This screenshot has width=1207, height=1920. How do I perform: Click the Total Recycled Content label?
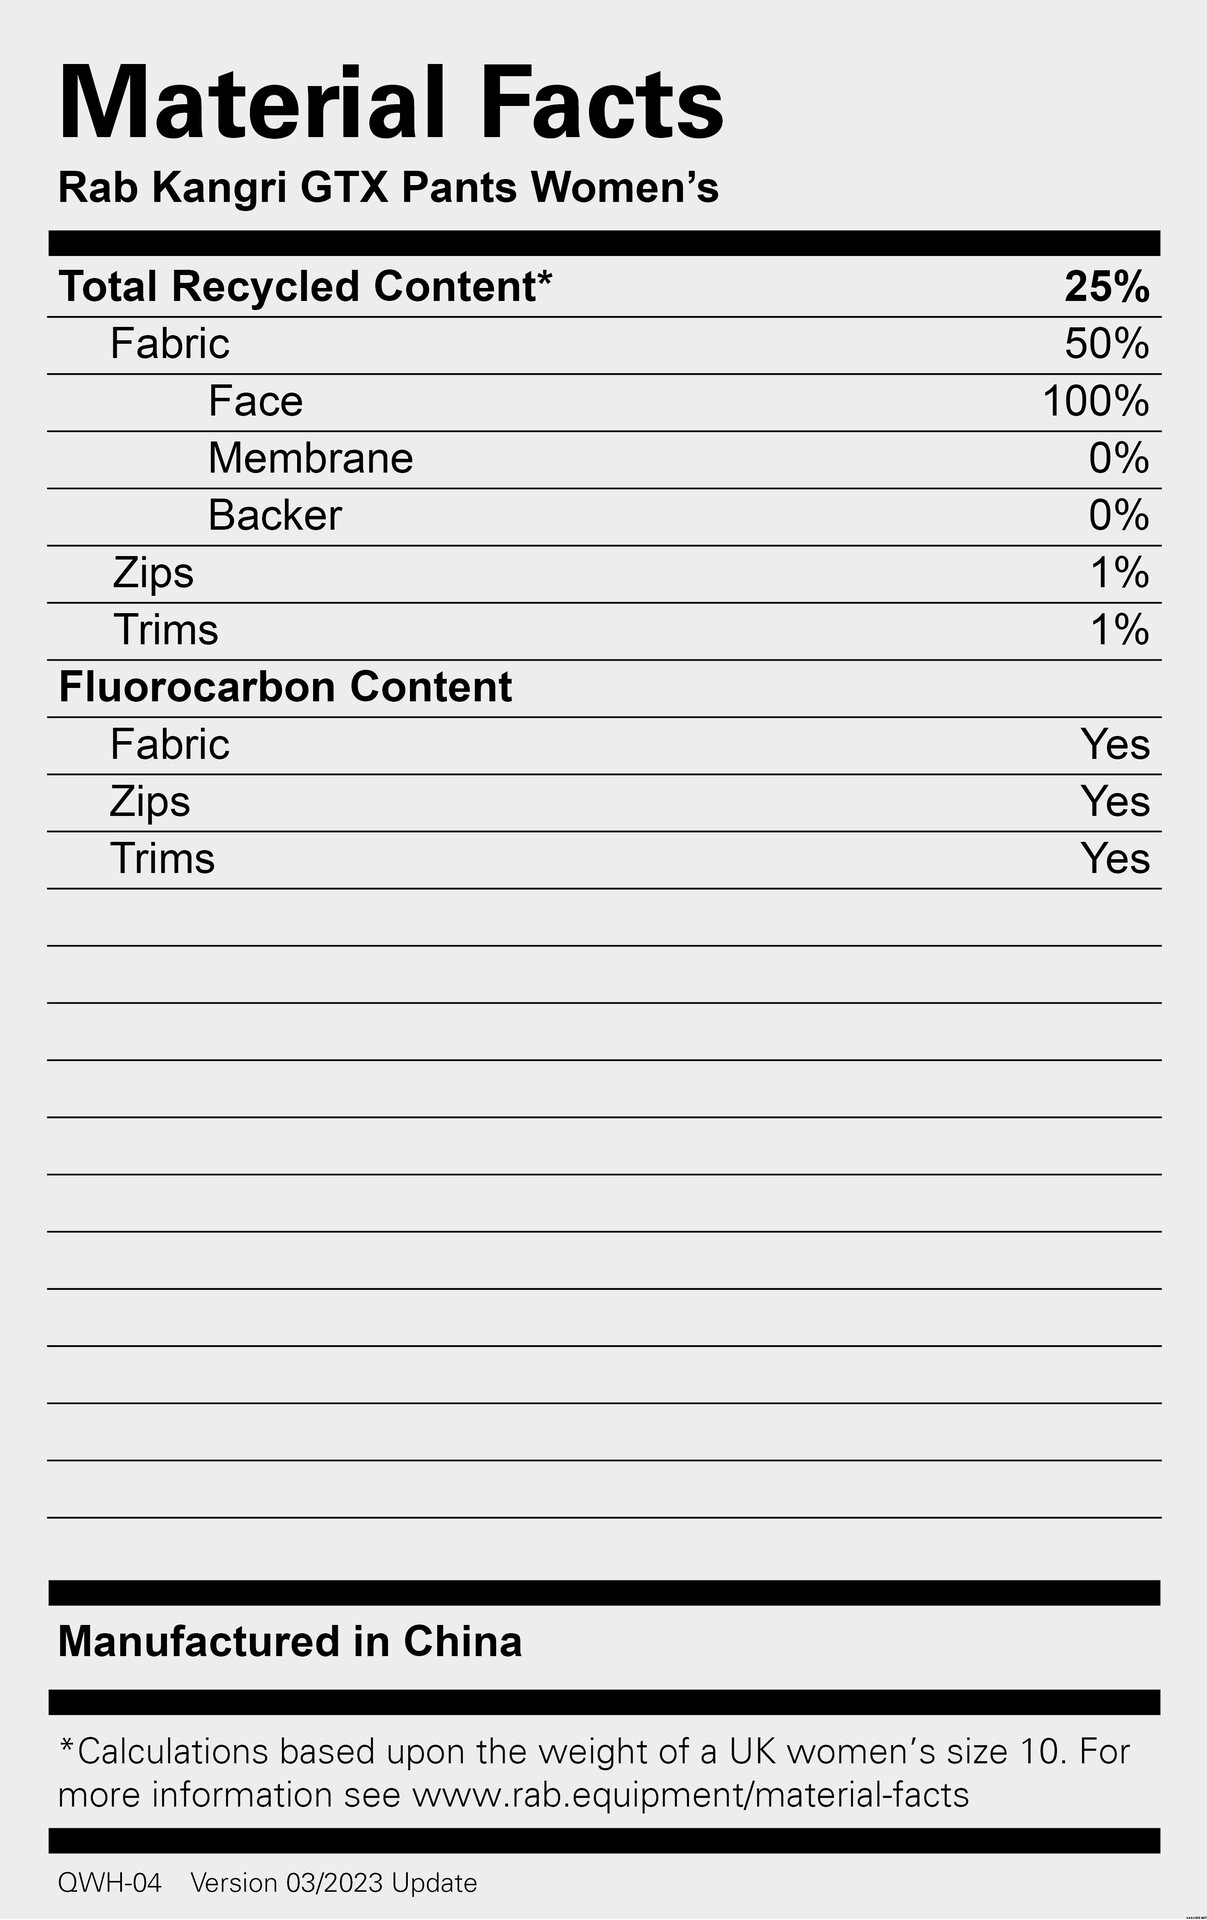(305, 287)
